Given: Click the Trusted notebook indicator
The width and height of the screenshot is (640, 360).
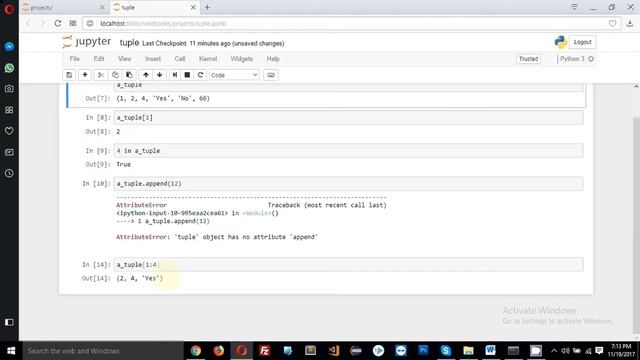Looking at the screenshot, I should coord(529,59).
